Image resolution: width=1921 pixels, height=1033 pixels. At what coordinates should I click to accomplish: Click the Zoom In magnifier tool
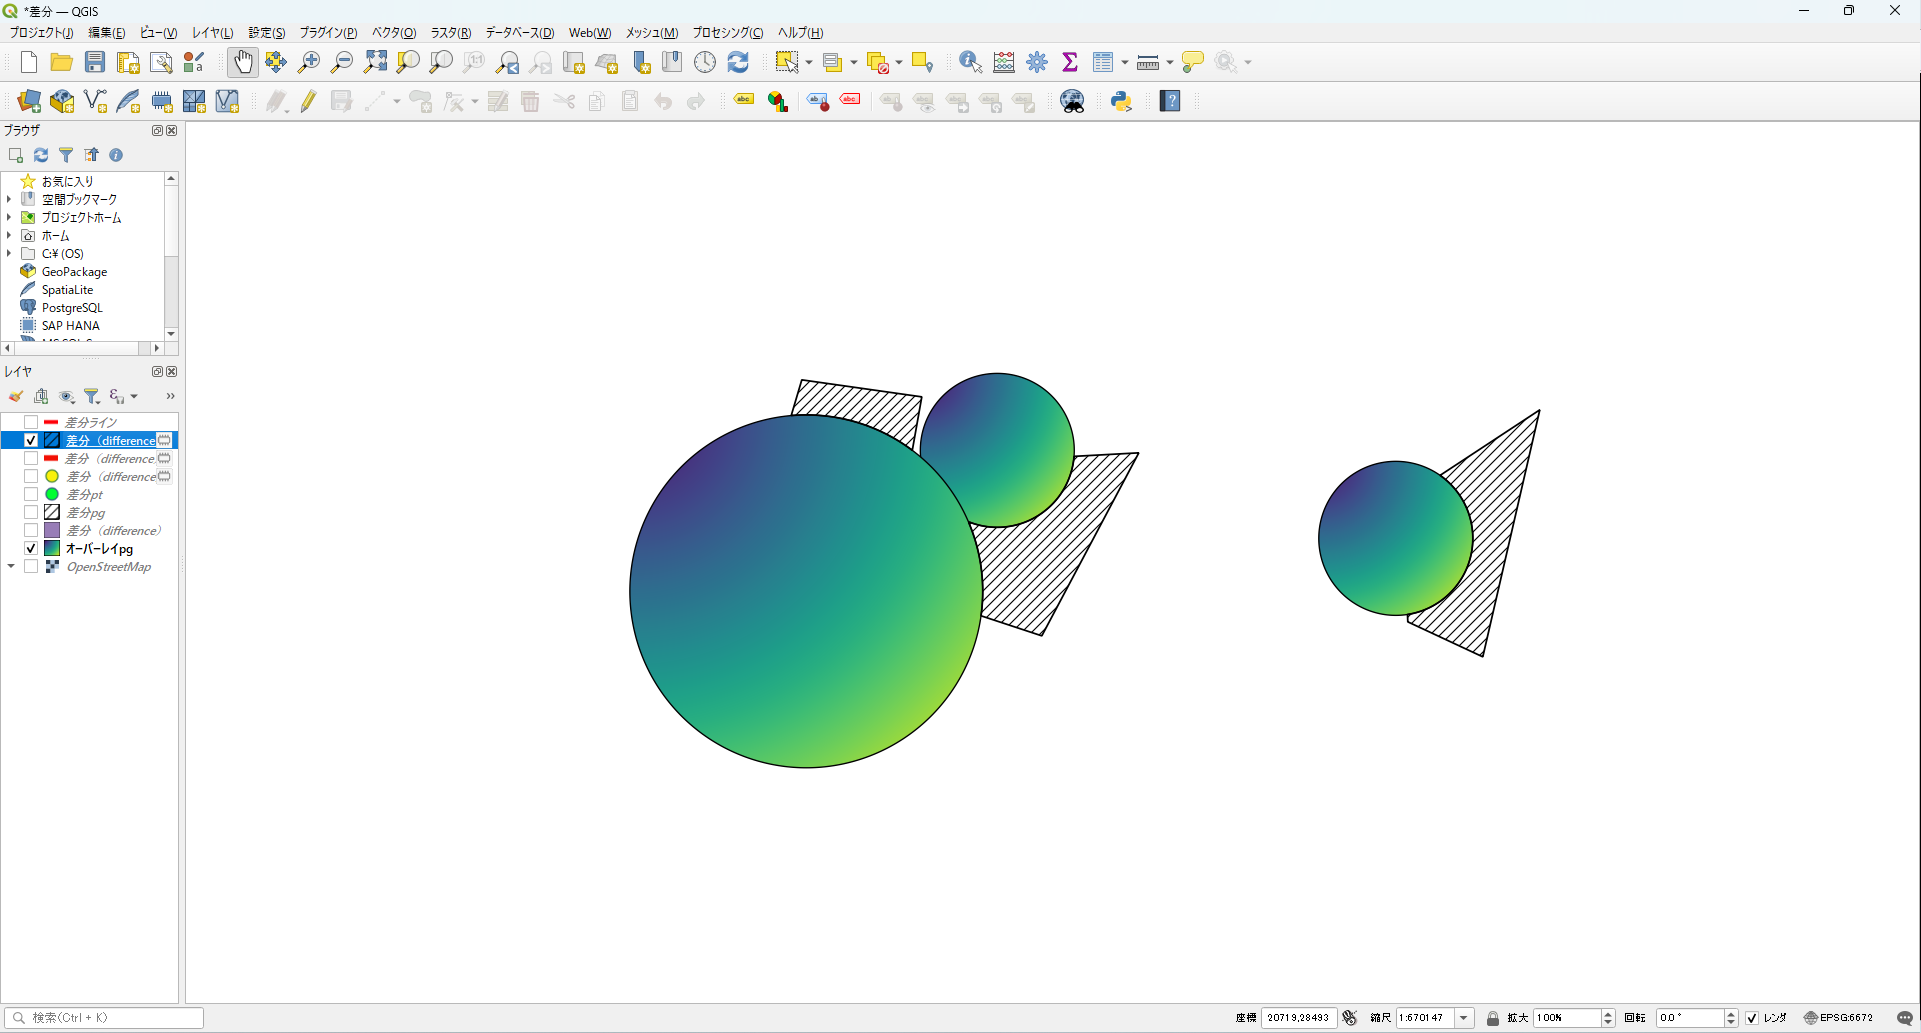(309, 62)
